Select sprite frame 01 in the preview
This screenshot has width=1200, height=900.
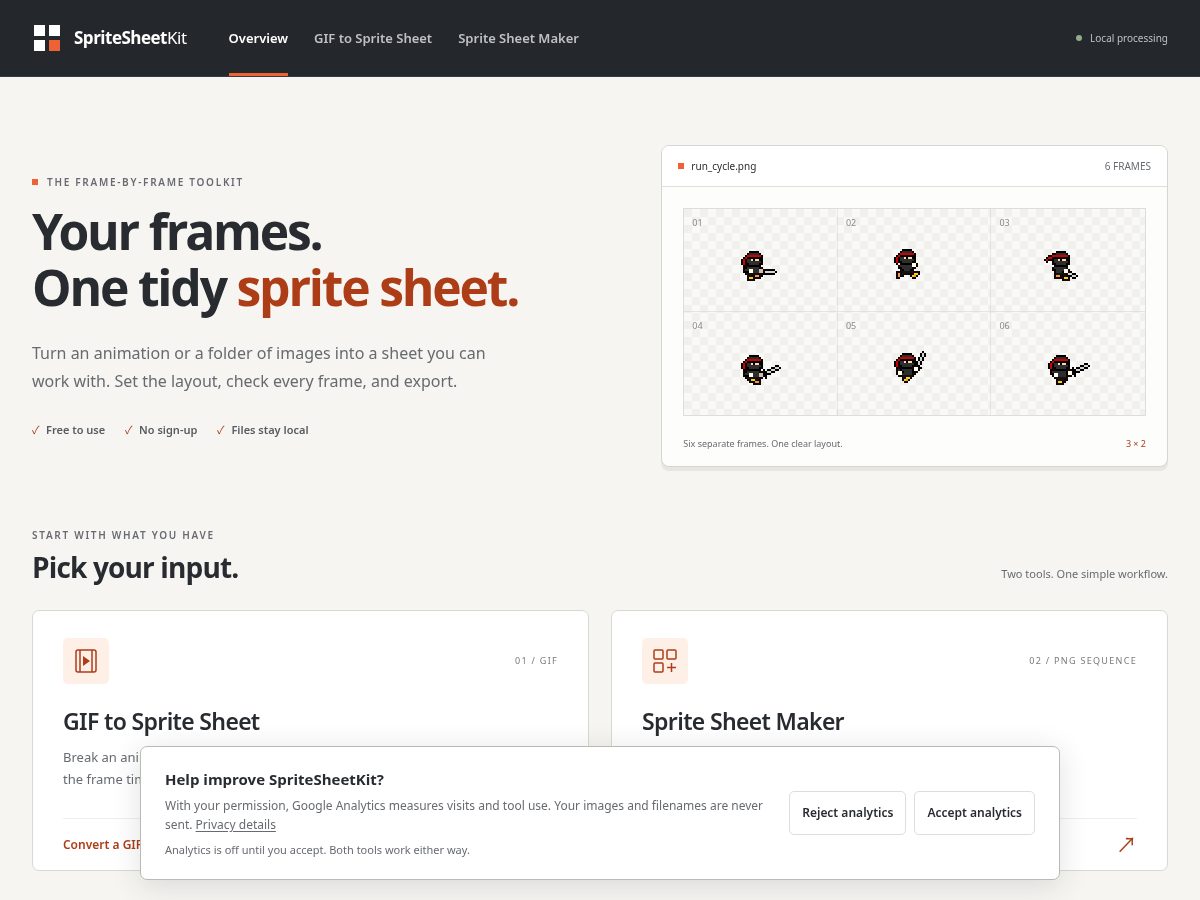(760, 260)
